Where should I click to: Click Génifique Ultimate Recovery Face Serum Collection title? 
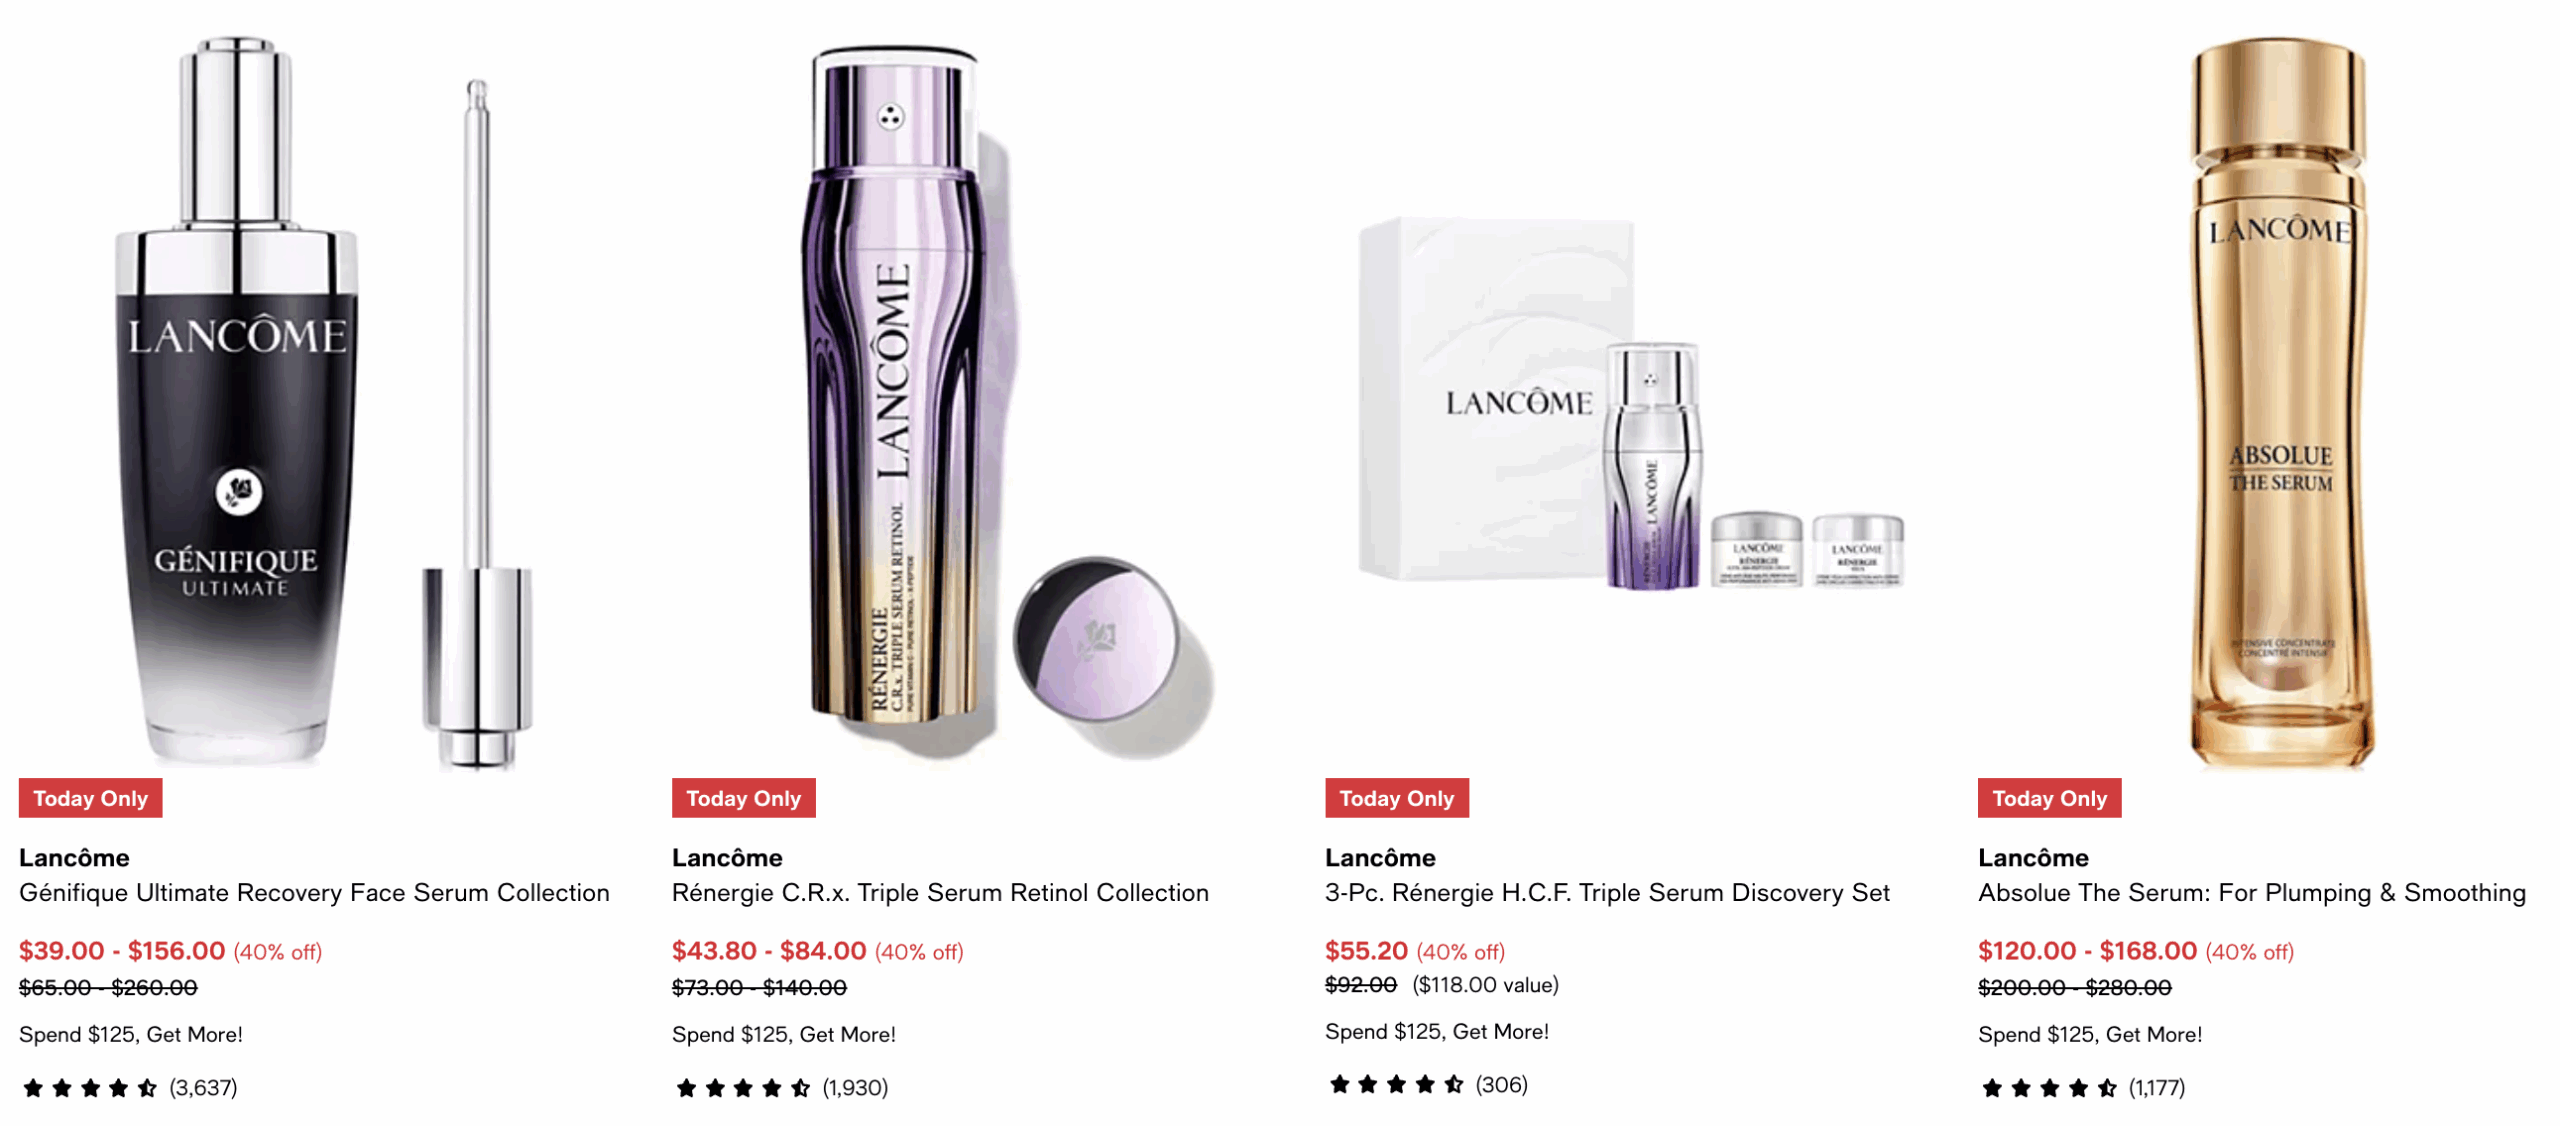(x=314, y=892)
